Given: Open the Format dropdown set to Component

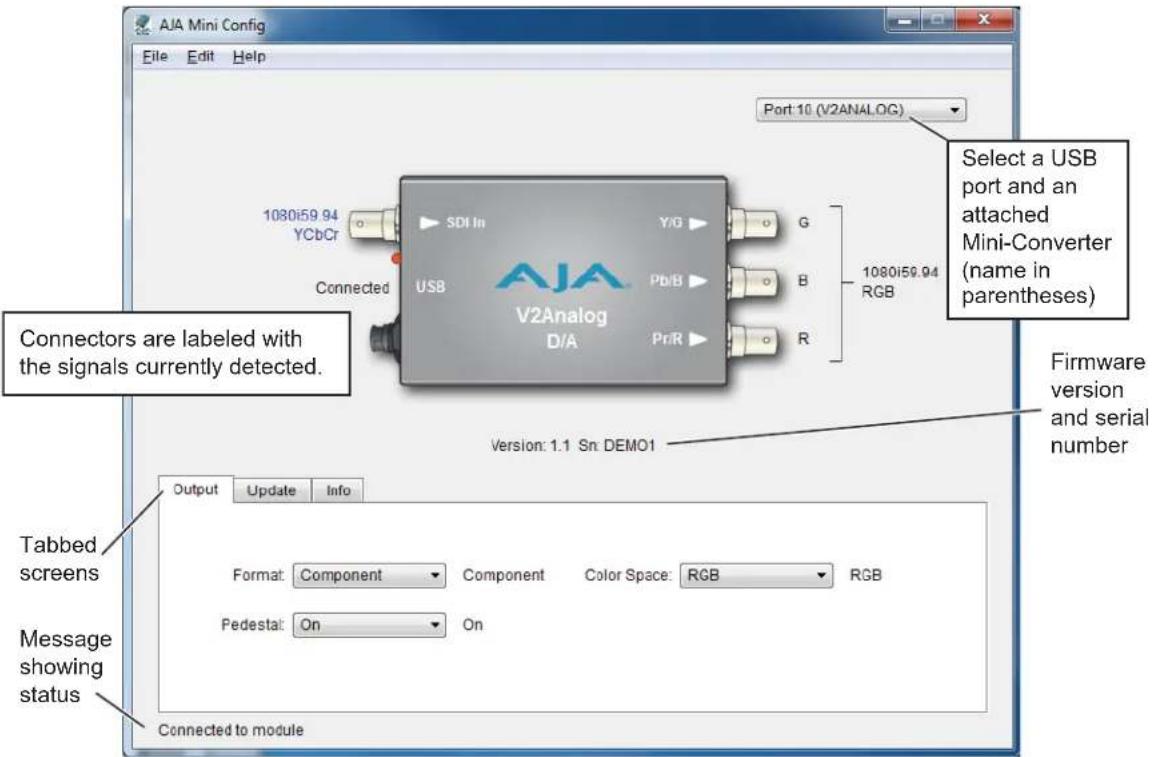Looking at the screenshot, I should click(x=369, y=575).
